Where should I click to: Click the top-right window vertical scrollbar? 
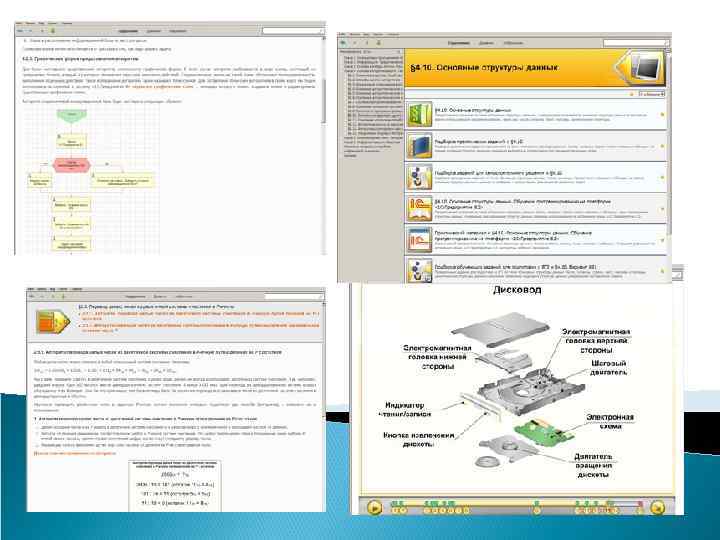point(669,165)
